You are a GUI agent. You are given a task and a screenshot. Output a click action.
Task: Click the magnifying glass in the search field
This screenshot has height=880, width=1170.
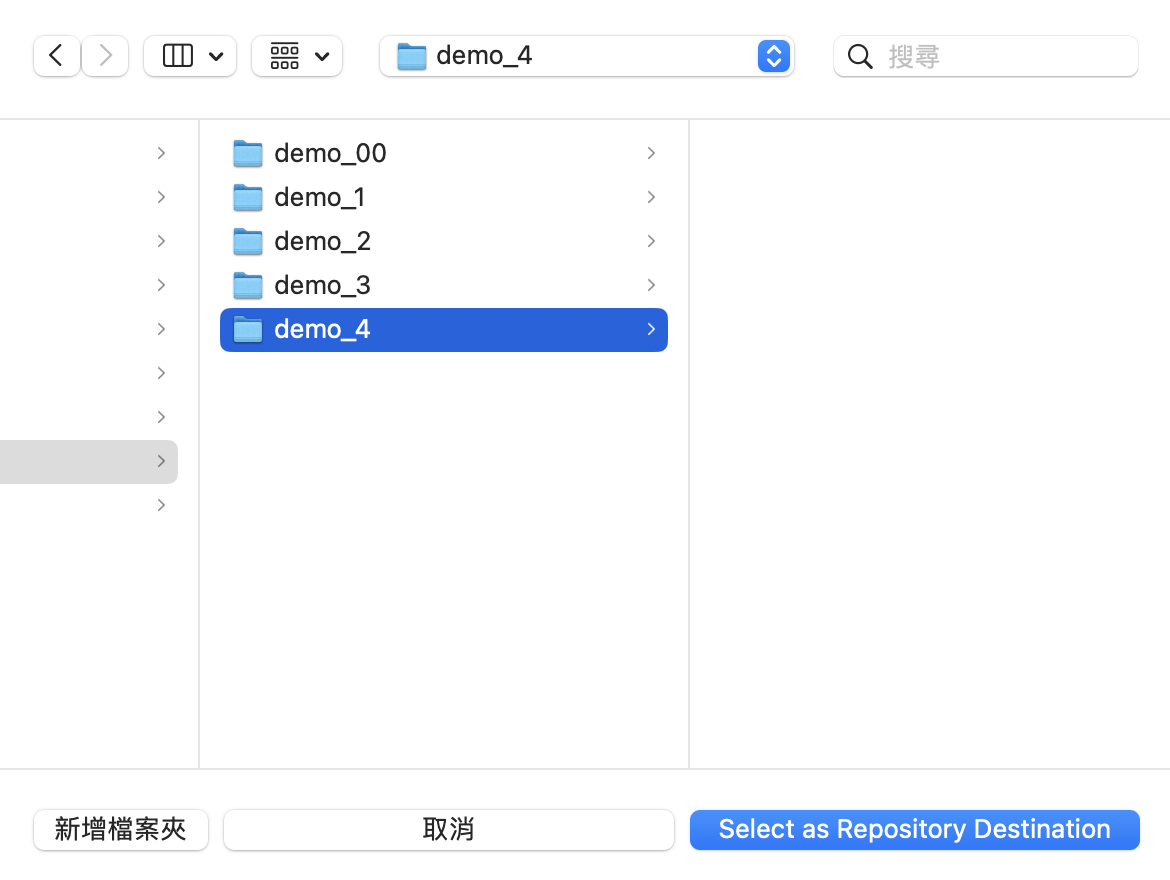(x=860, y=56)
